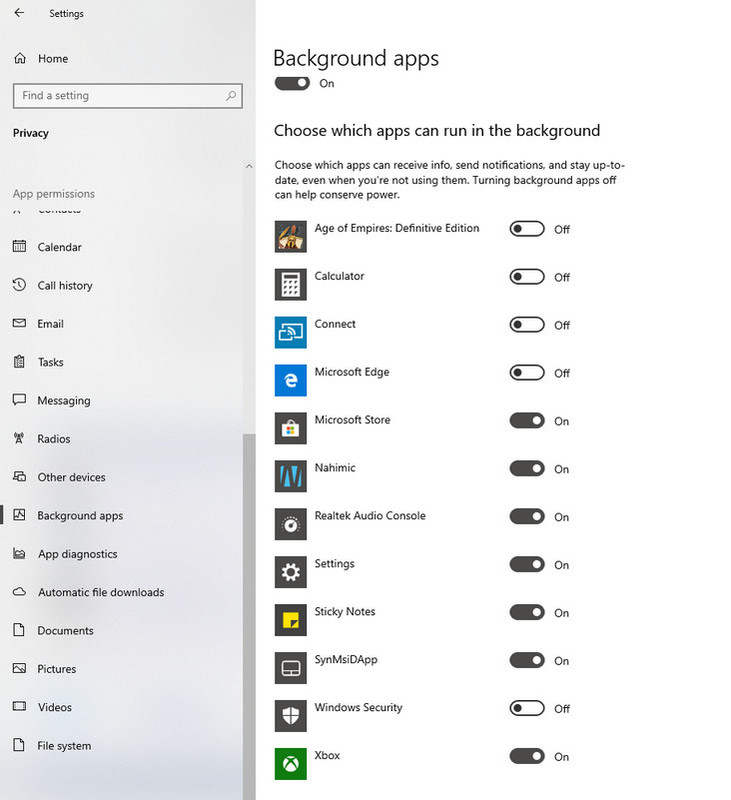This screenshot has height=800, width=731.
Task: Switch off the Nahimic toggle
Action: tap(527, 469)
